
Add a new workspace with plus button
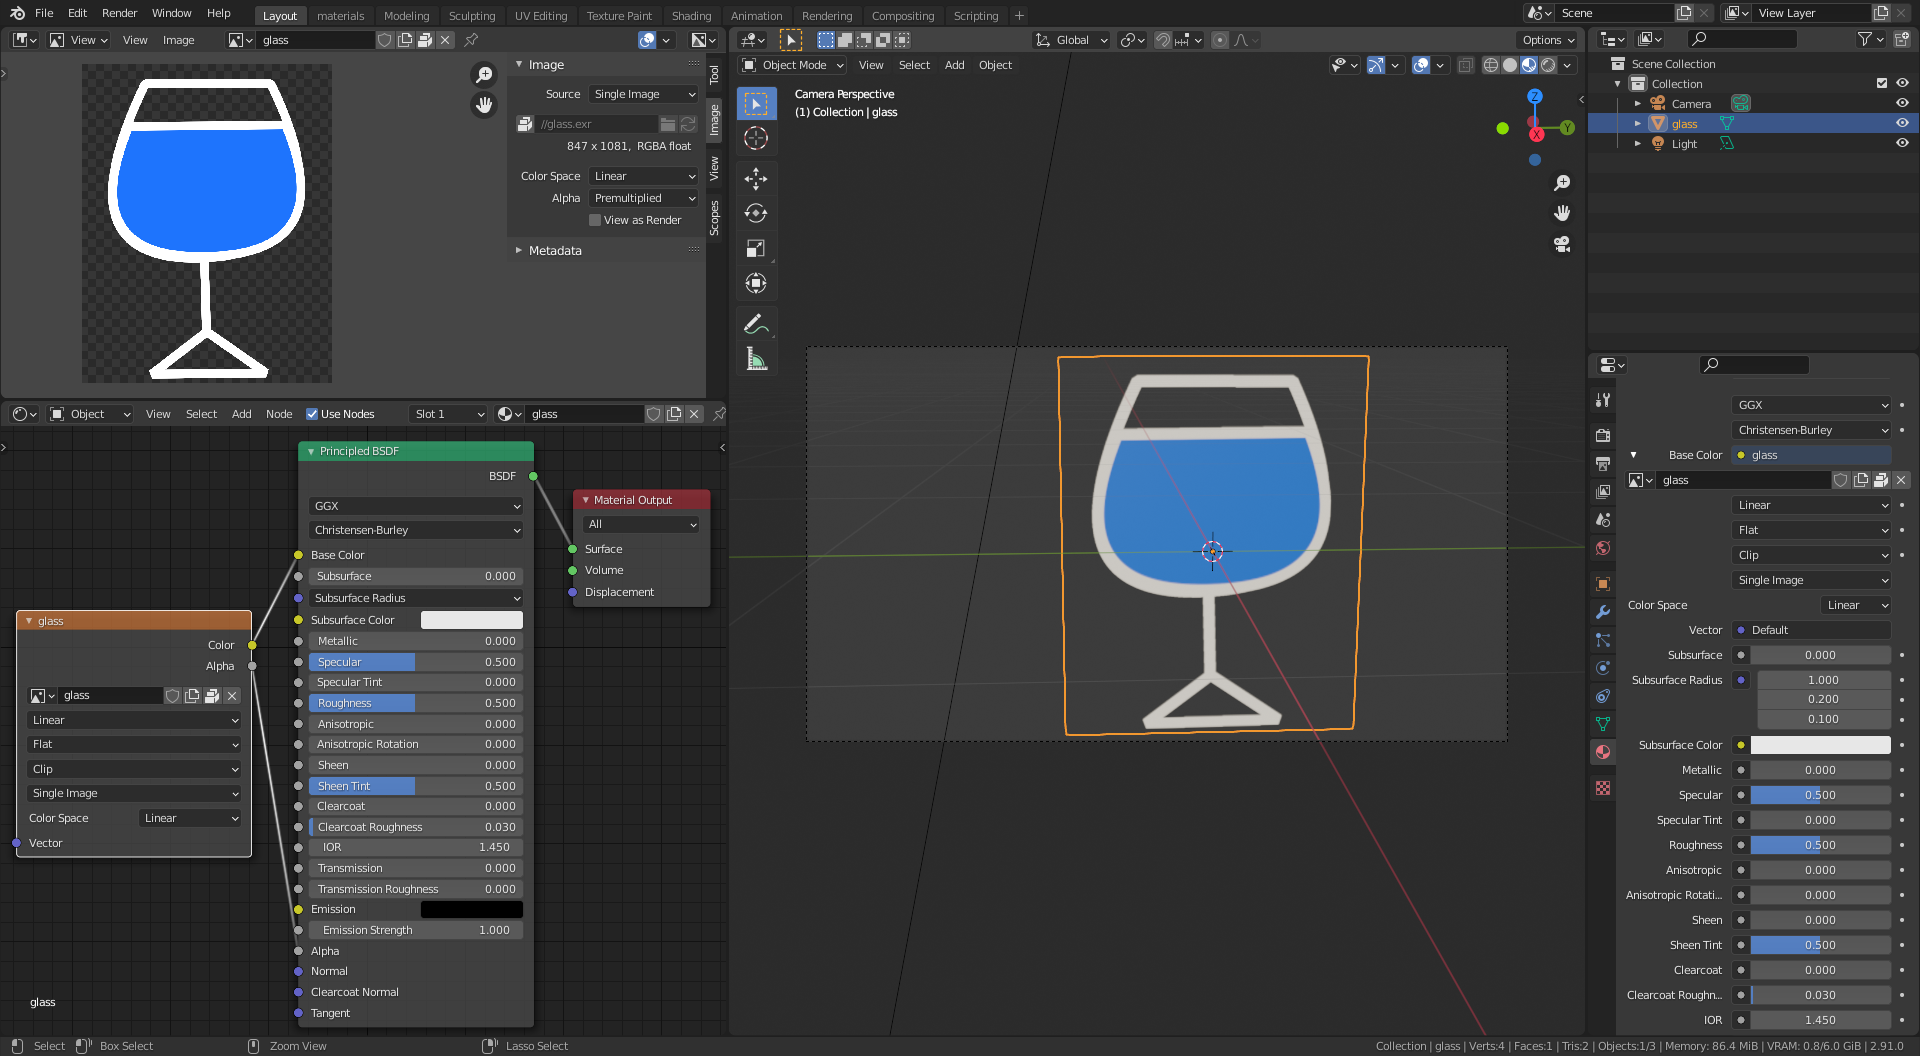pos(1019,15)
